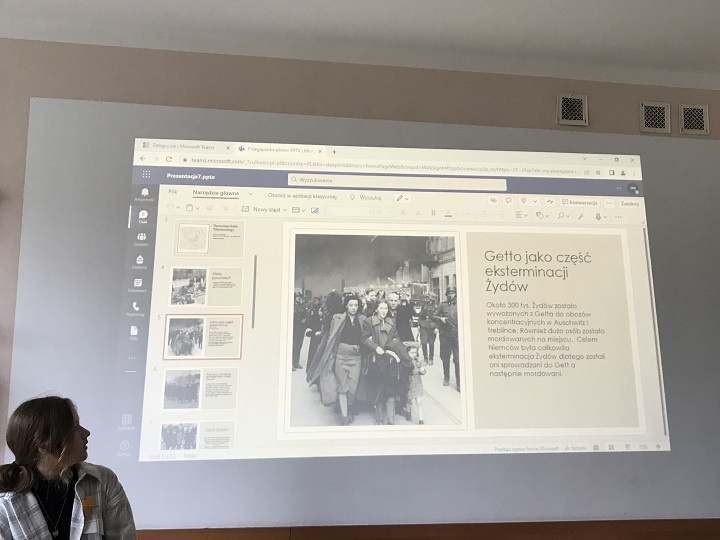720x540 pixels.
Task: Open more ribbon options ellipsis at right
Action: (x=619, y=217)
